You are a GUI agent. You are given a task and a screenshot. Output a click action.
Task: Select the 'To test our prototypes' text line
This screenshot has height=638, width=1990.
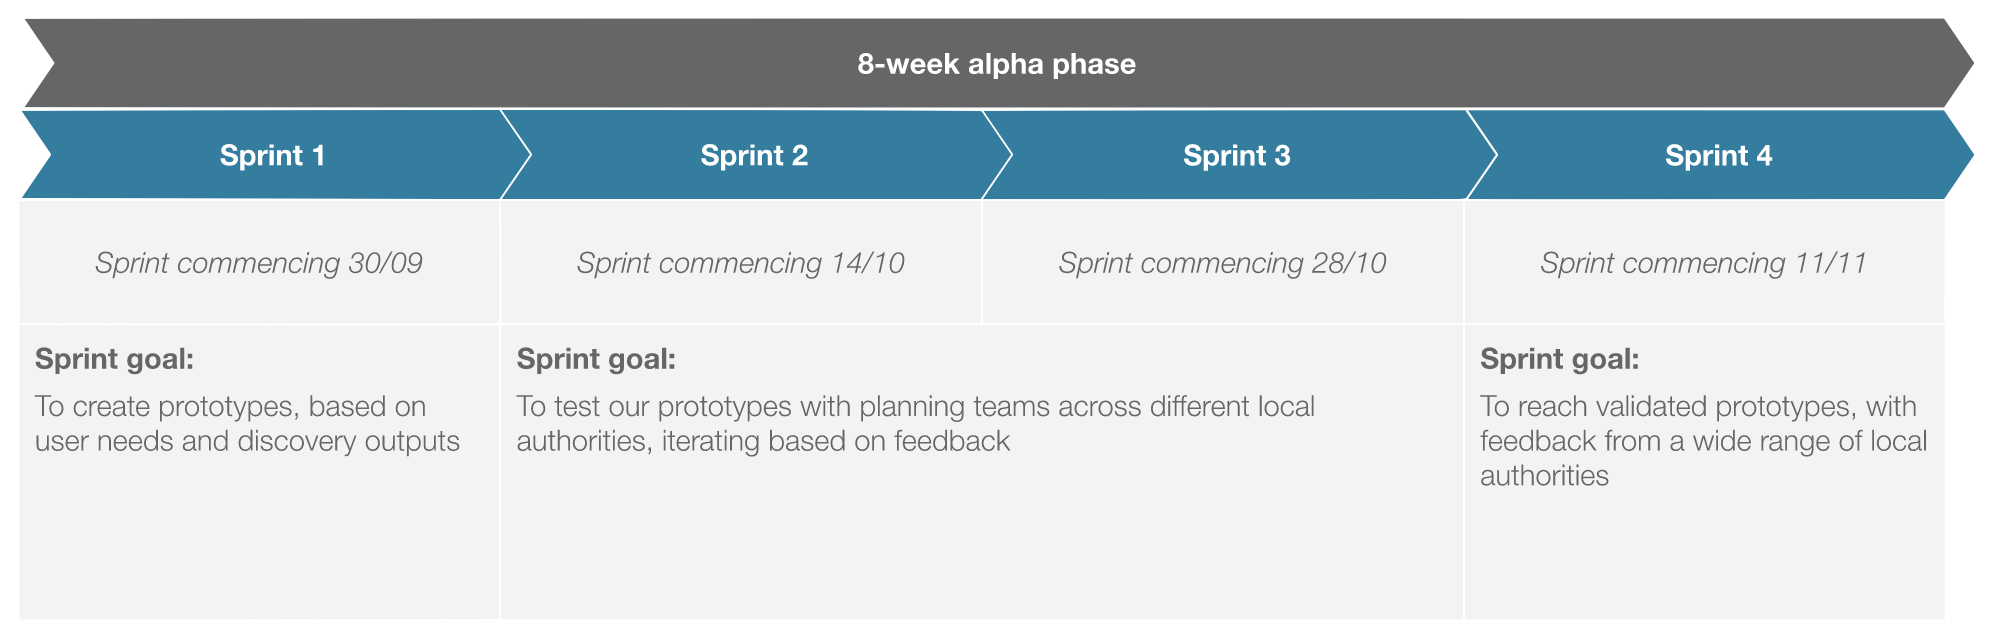point(915,407)
